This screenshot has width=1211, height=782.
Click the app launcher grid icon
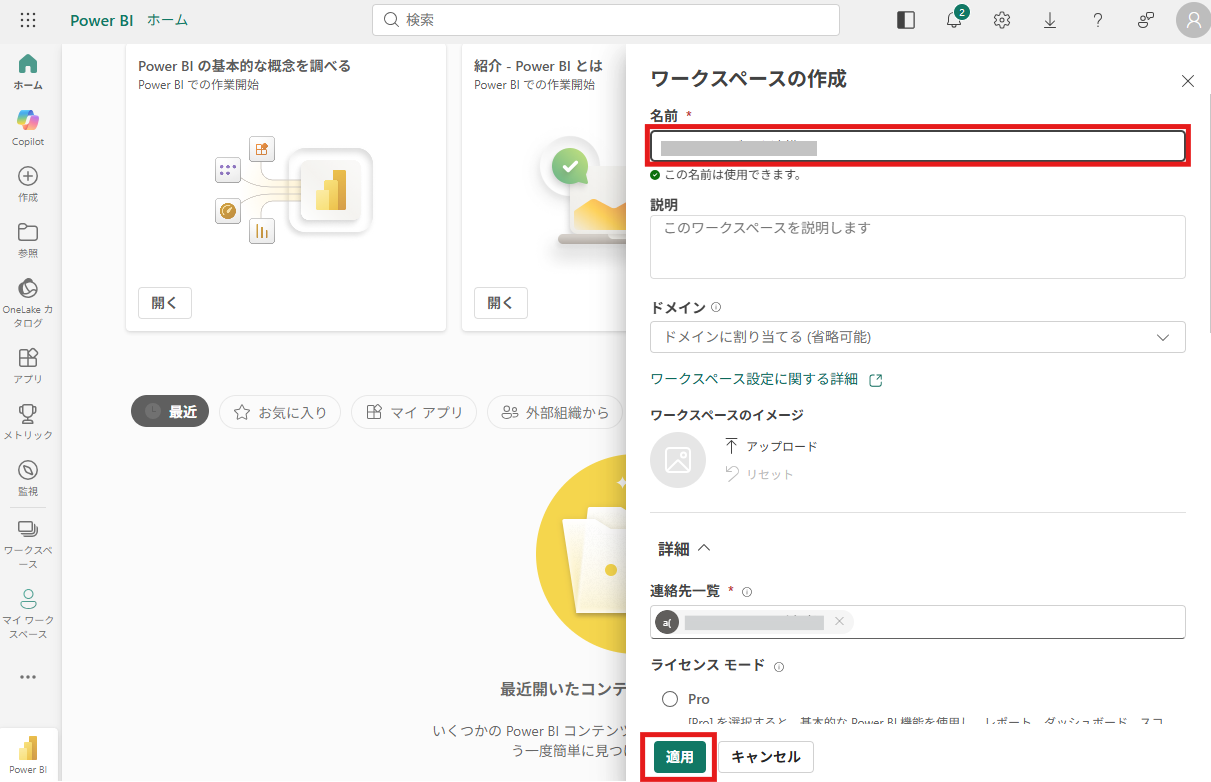pos(28,20)
